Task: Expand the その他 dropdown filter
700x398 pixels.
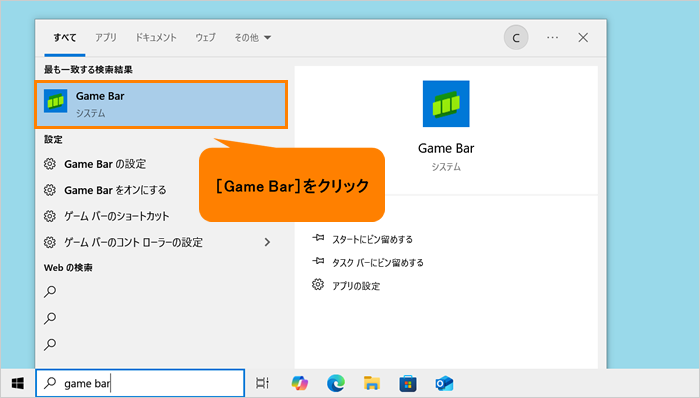Action: 253,38
